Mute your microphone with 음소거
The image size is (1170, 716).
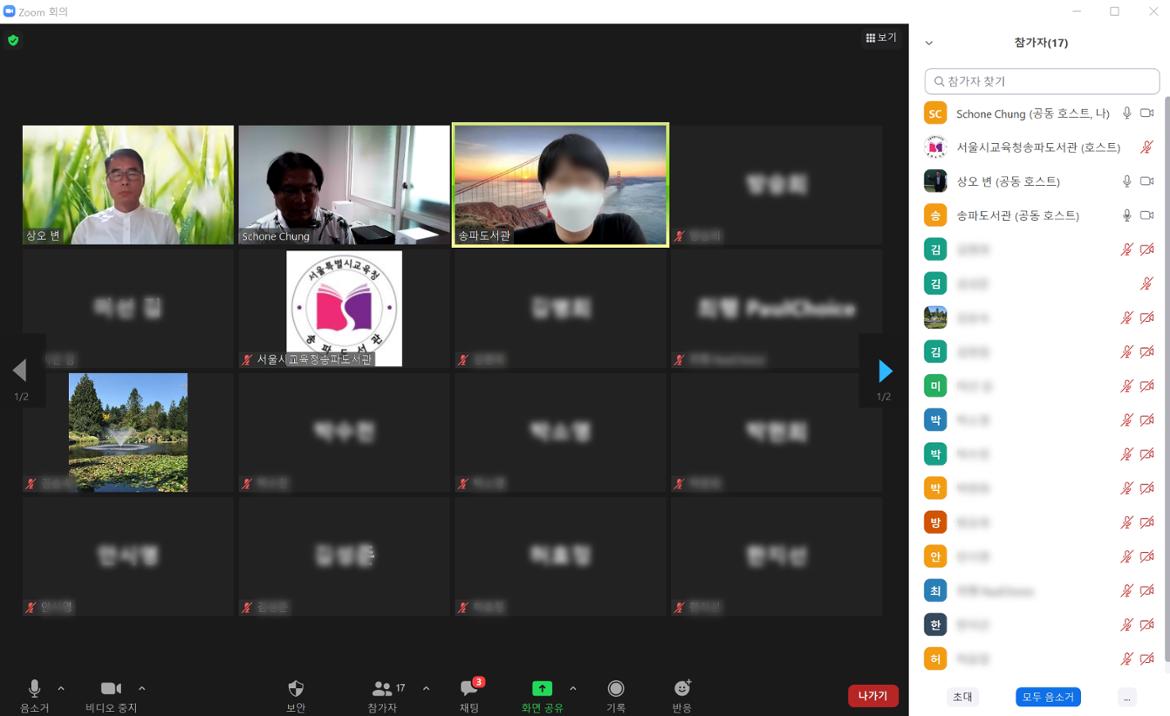[x=33, y=693]
